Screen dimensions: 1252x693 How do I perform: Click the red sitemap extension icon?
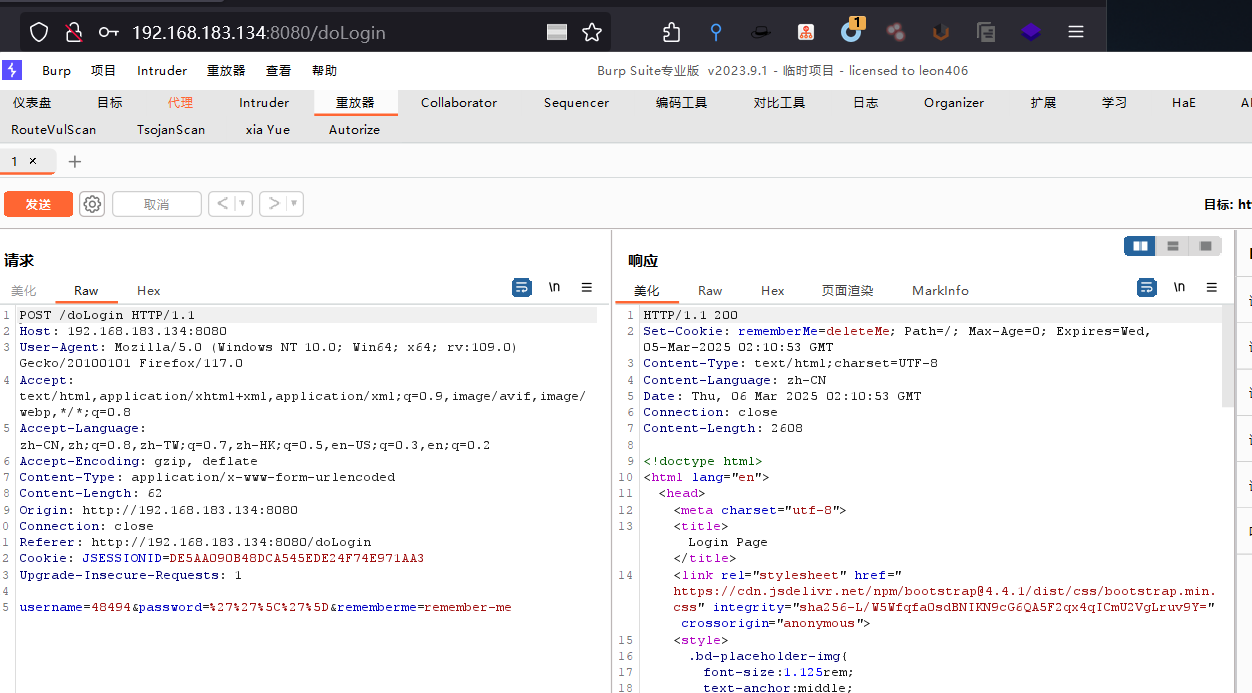[806, 32]
